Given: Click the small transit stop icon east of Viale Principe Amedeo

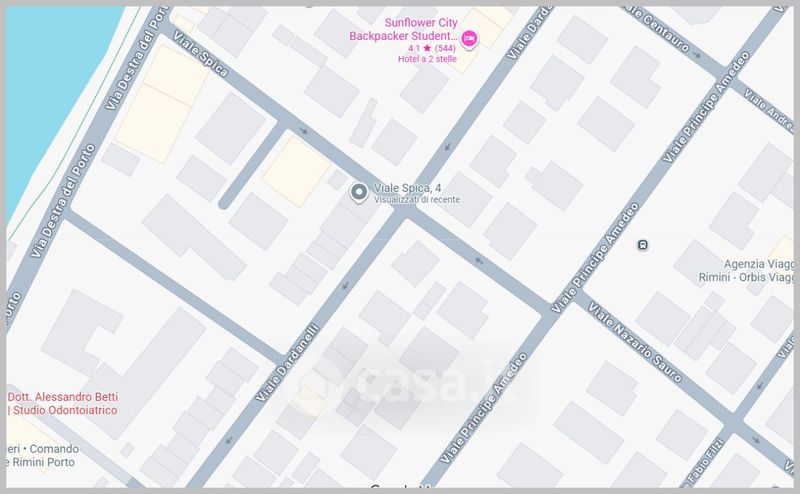Looking at the screenshot, I should pyautogui.click(x=643, y=245).
